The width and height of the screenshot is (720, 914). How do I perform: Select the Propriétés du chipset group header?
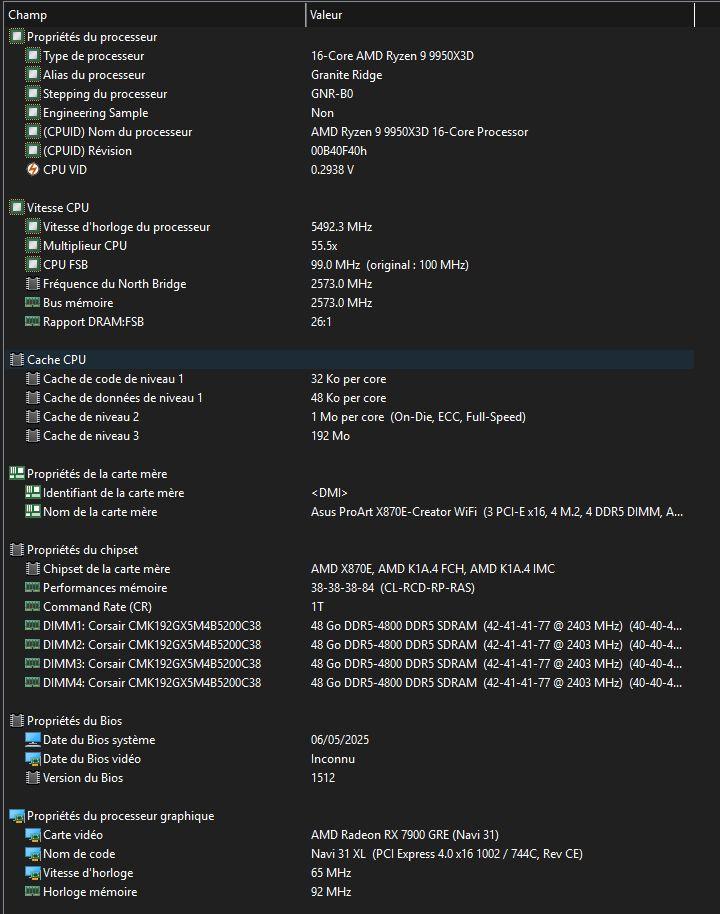pyautogui.click(x=82, y=550)
